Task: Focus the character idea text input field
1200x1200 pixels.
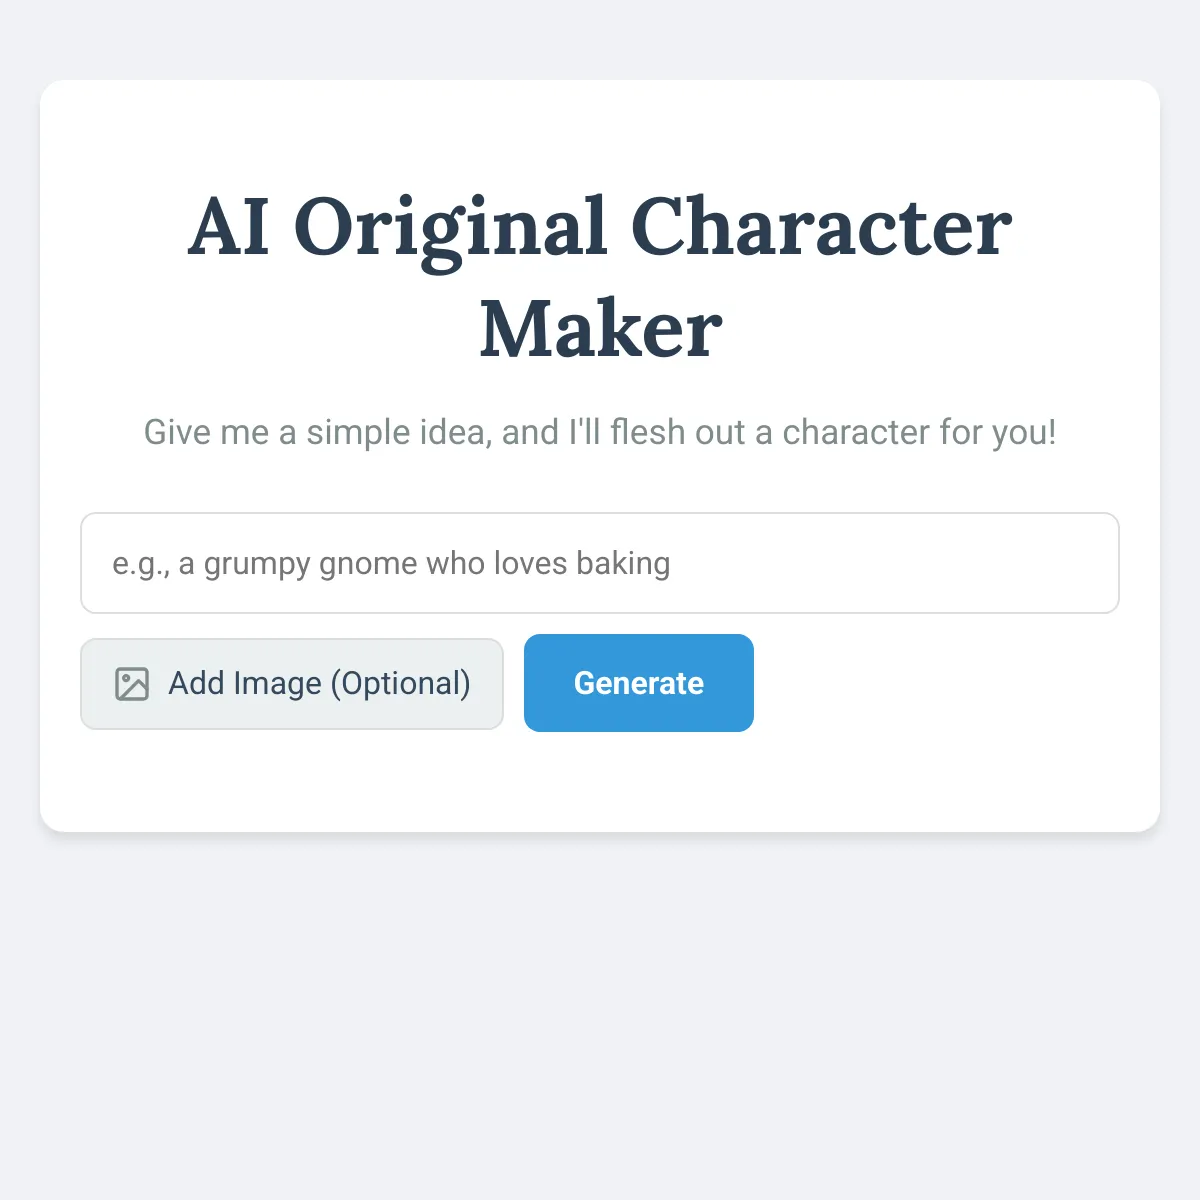Action: coord(600,563)
